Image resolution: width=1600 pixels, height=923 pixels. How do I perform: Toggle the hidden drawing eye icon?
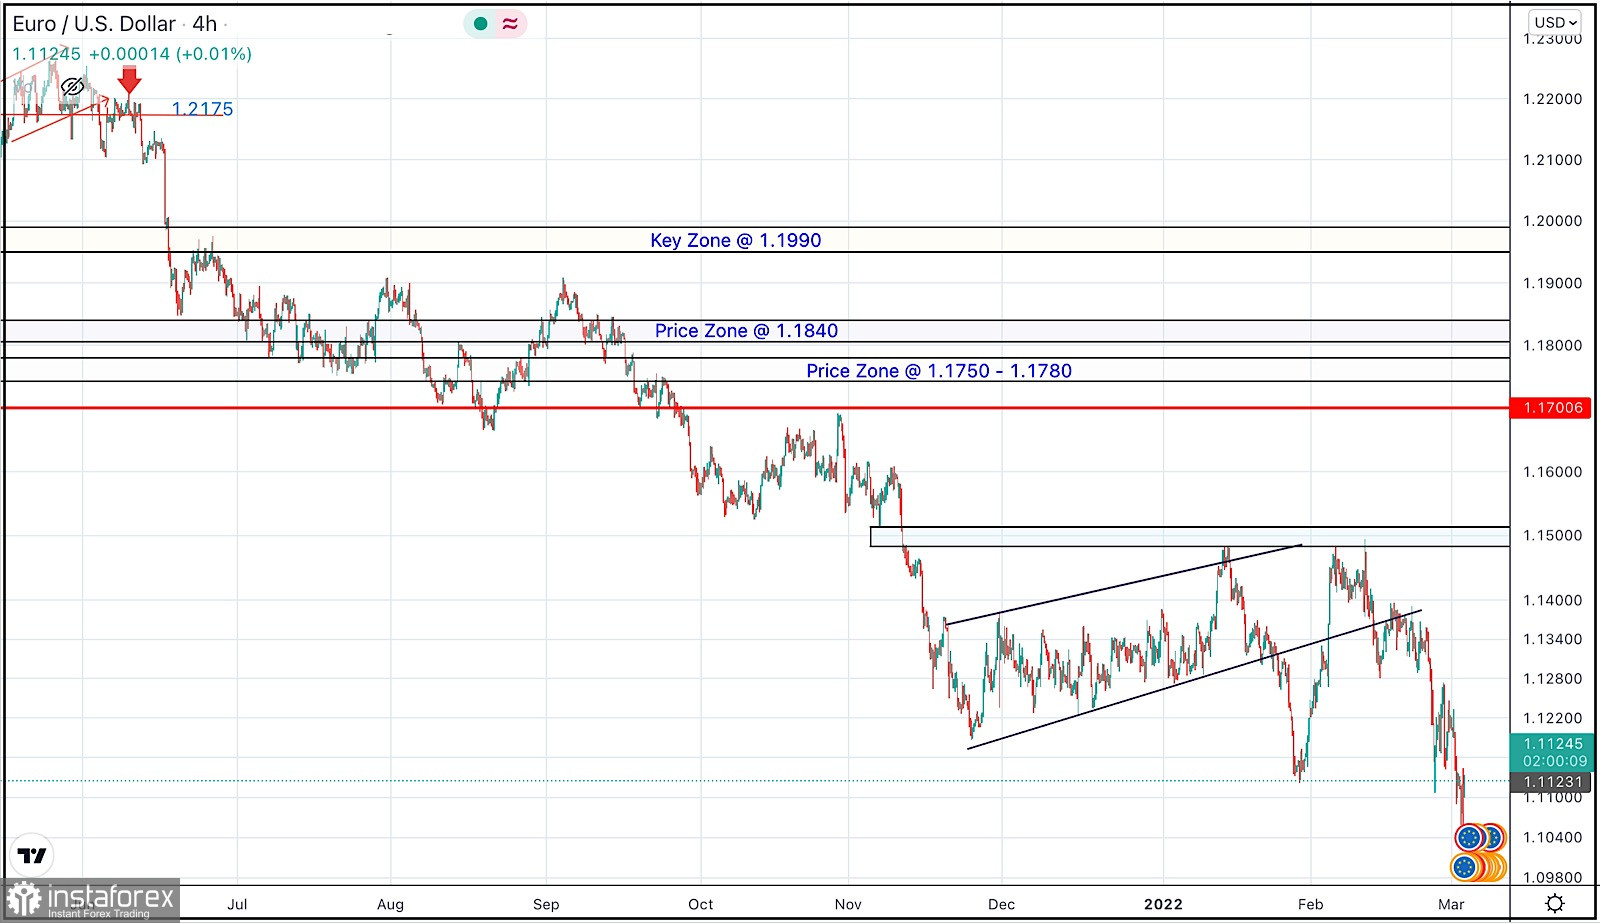coord(72,87)
